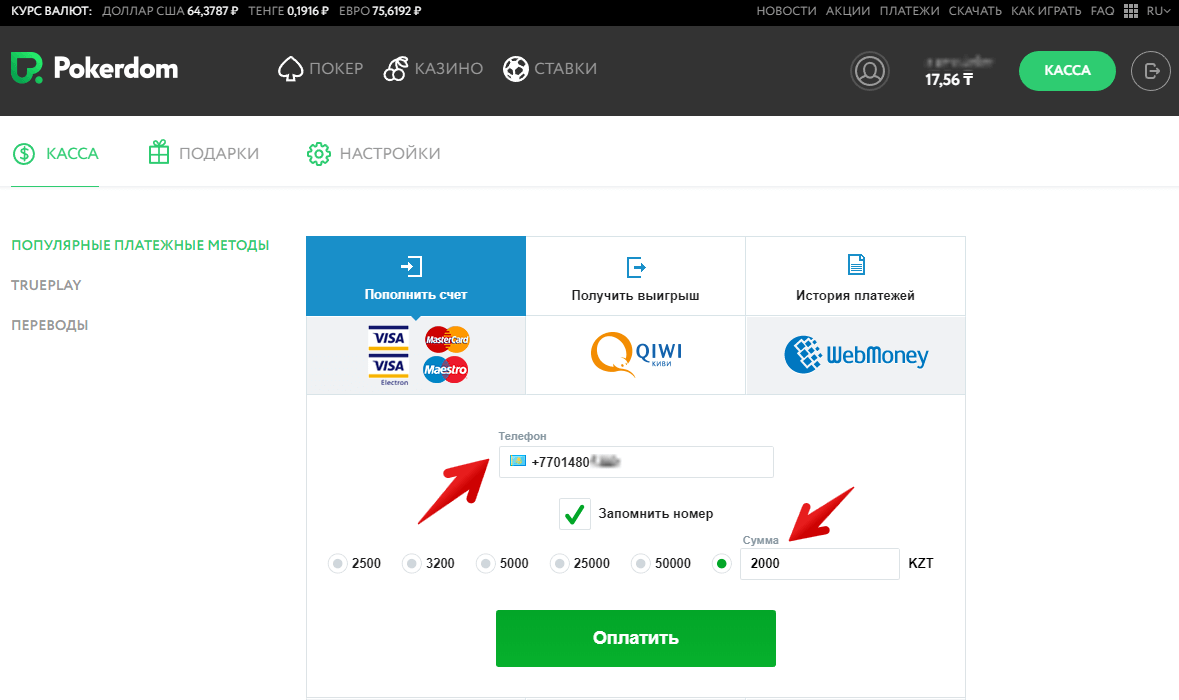Viewport: 1179px width, 700px height.
Task: Choose the 5000 amount option
Action: coord(486,564)
